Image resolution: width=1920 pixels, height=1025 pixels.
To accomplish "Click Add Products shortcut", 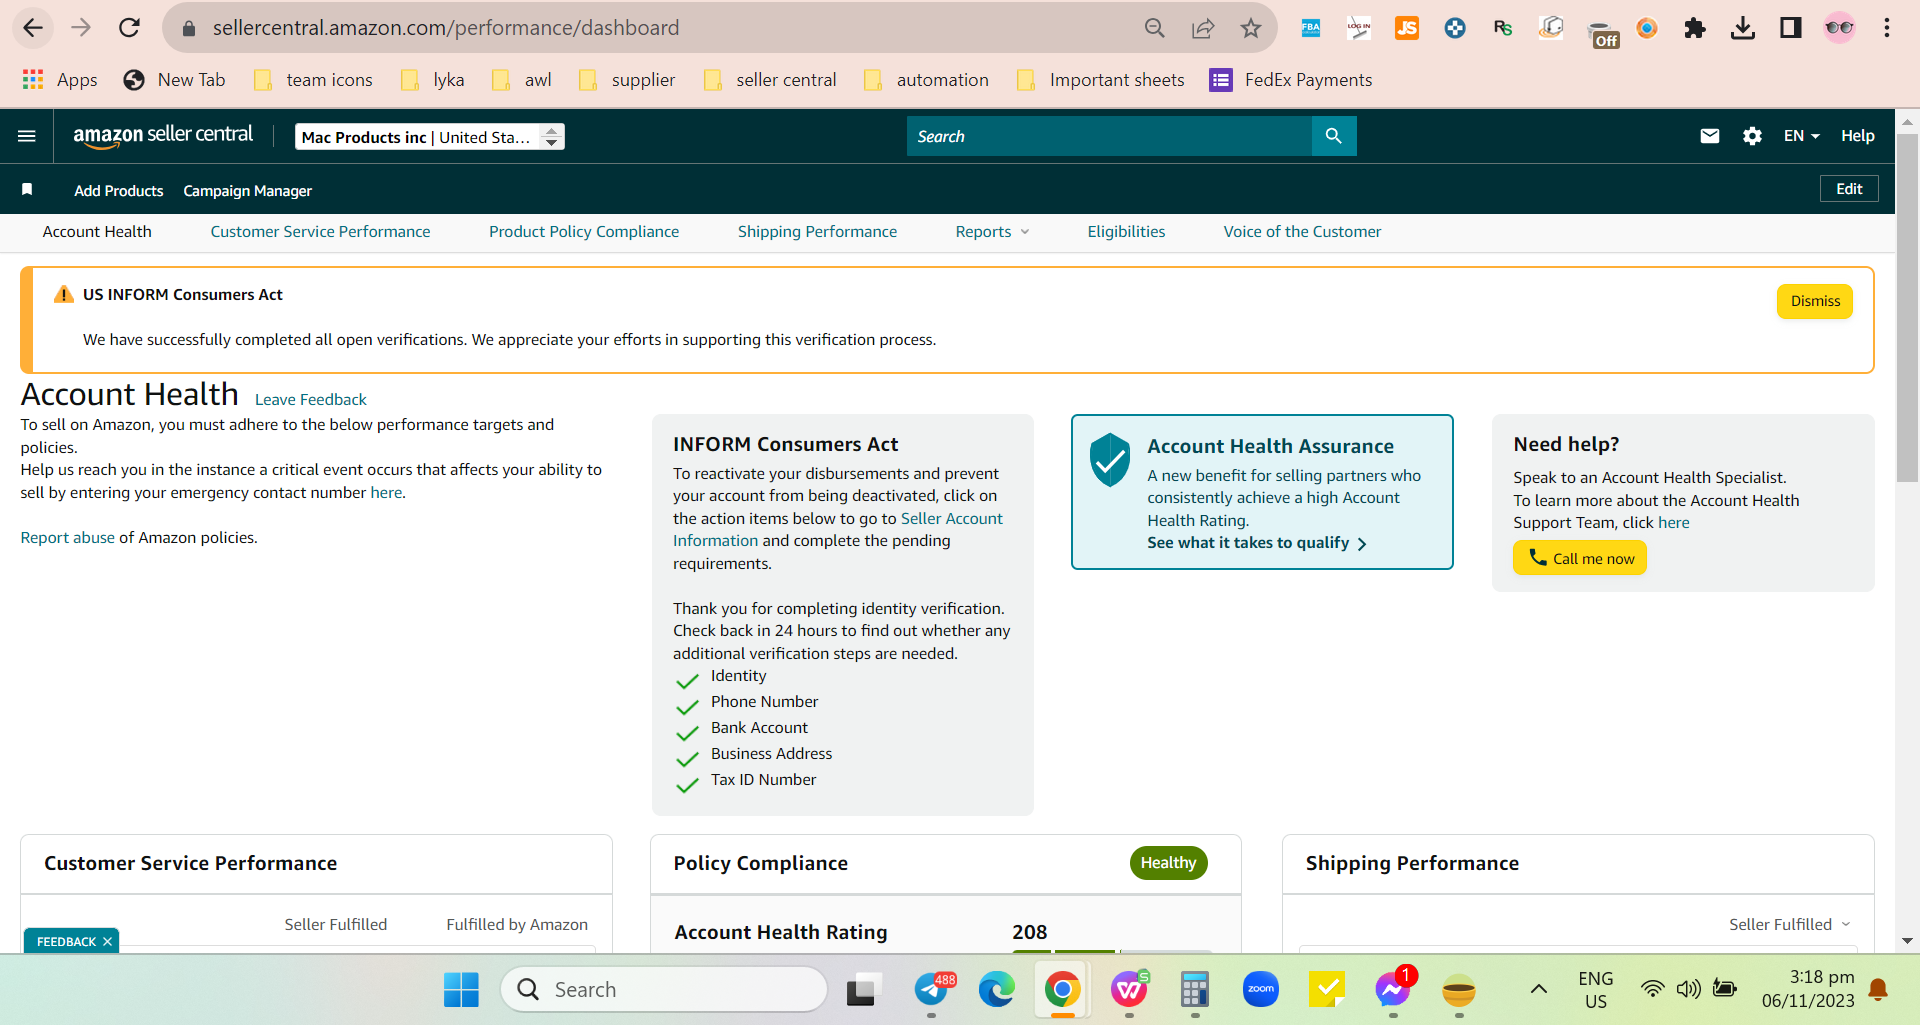I will [119, 191].
